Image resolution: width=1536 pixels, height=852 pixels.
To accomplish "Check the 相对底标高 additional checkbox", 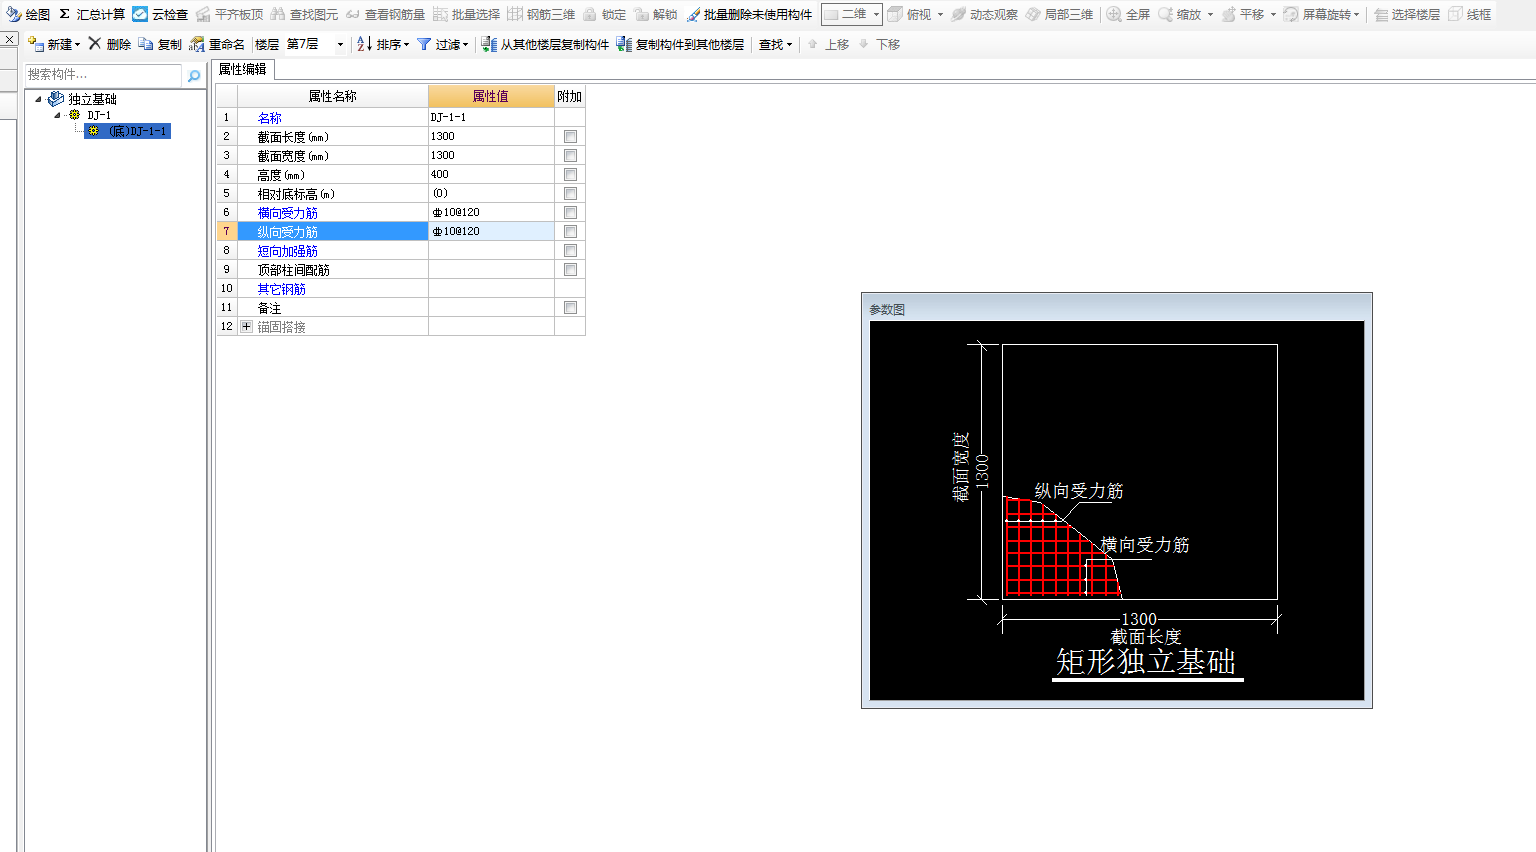I will (570, 193).
